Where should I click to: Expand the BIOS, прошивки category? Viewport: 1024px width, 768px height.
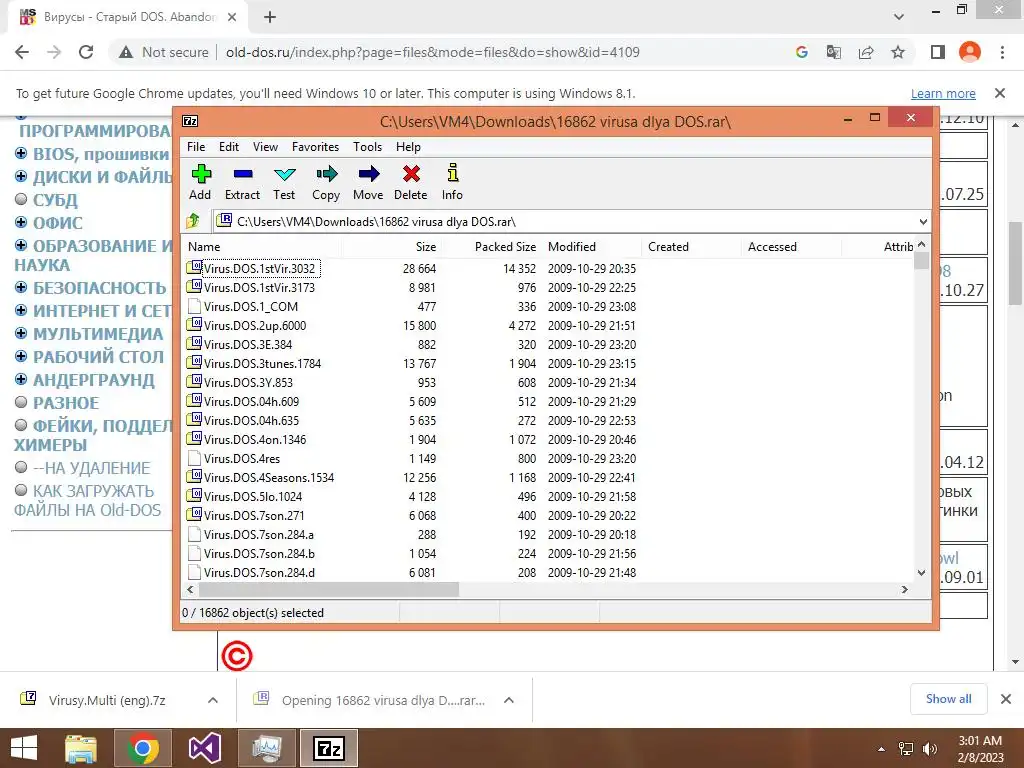tap(21, 153)
